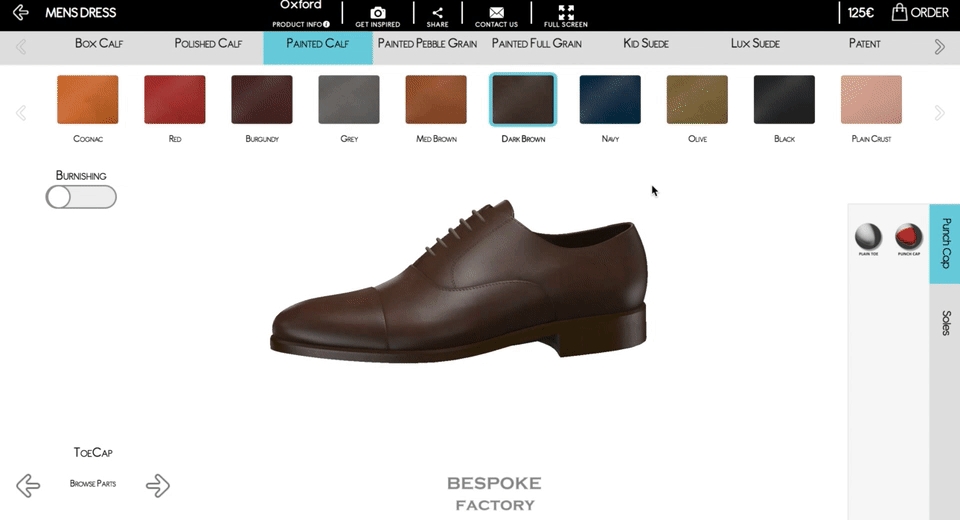
Task: Click the back arrow beside Mens Dress
Action: click(x=20, y=13)
